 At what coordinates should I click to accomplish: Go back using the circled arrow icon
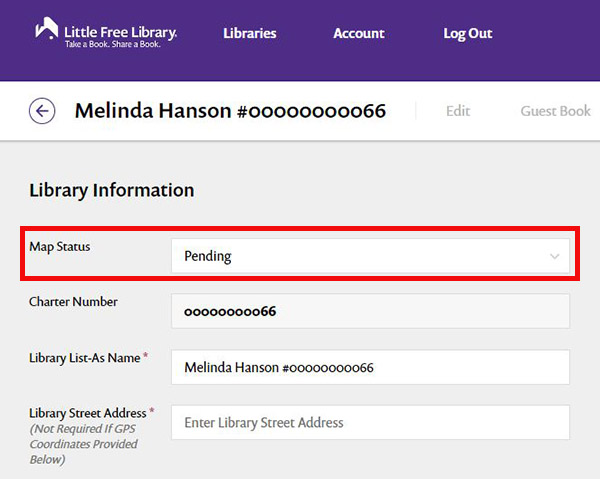(x=42, y=111)
